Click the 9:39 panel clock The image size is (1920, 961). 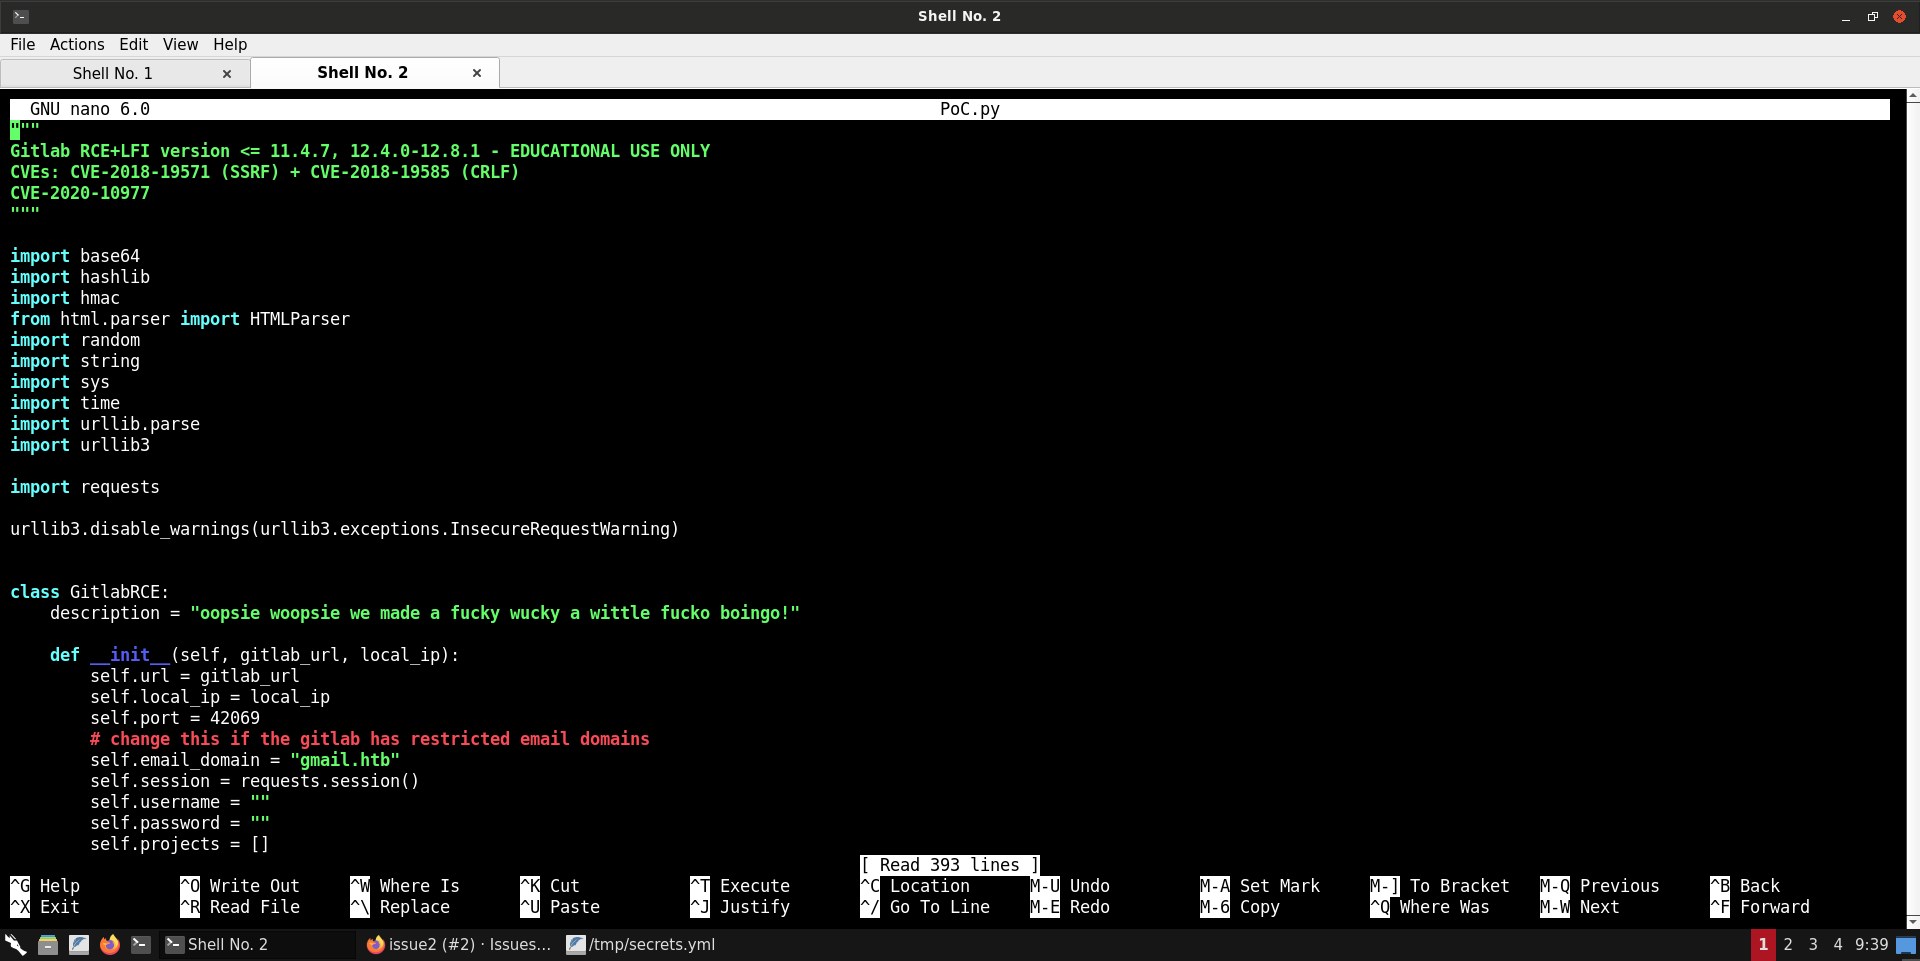1871,944
